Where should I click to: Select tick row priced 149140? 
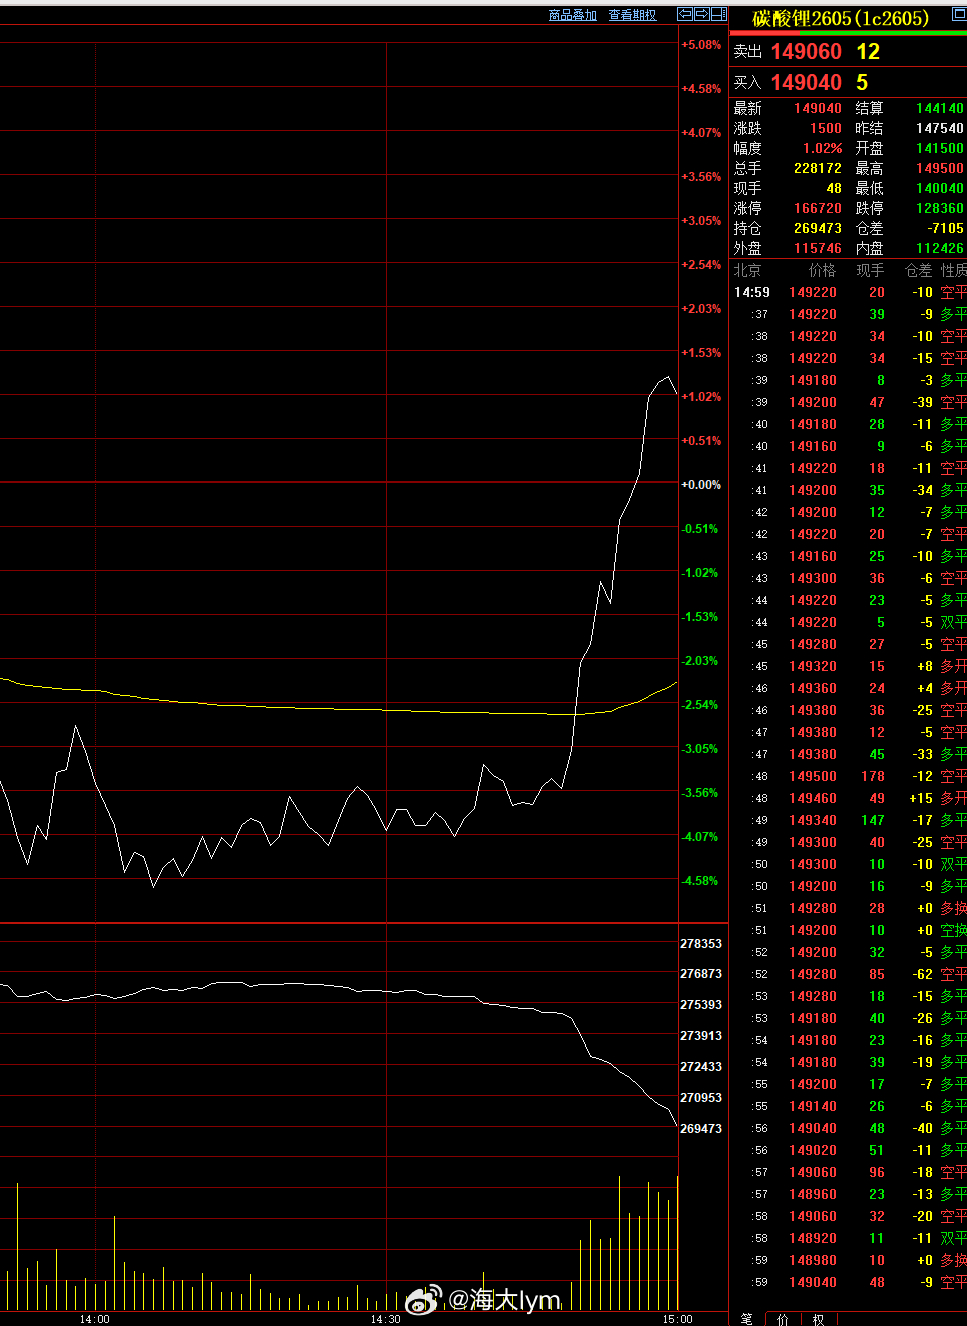pyautogui.click(x=848, y=1106)
